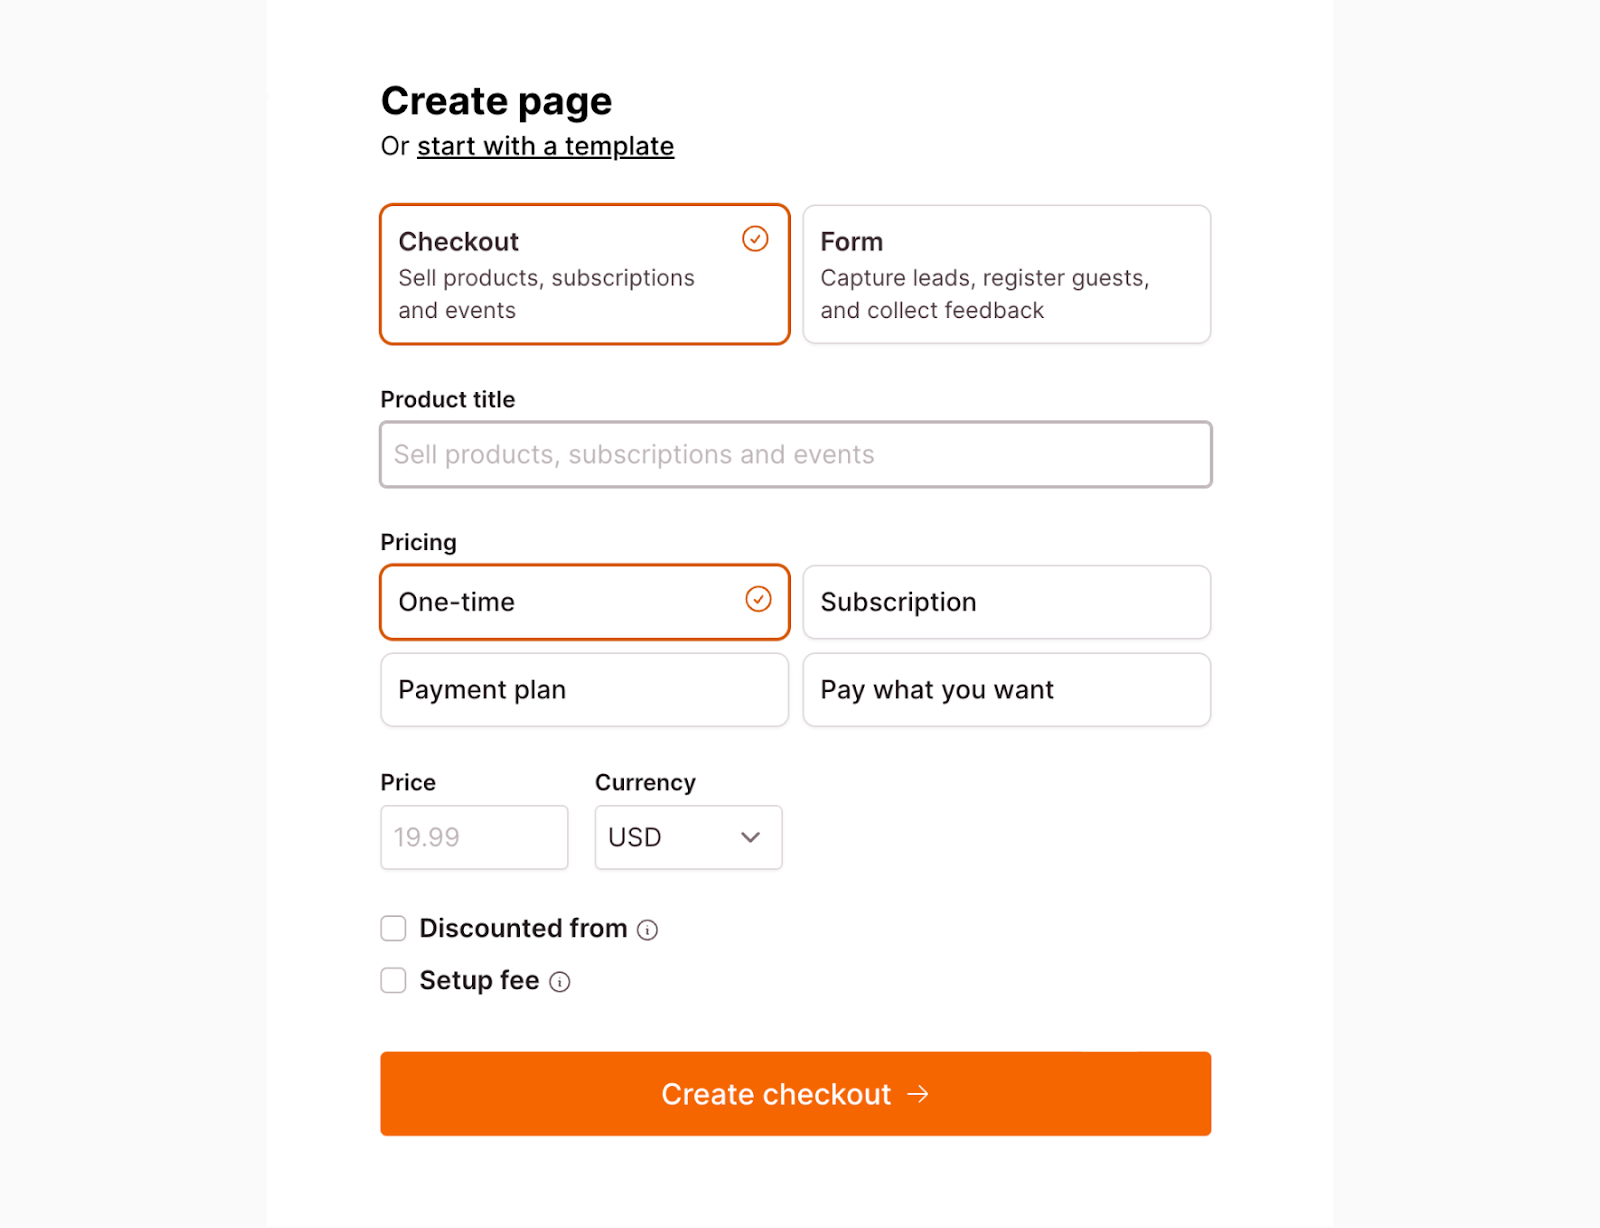The image size is (1600, 1228).
Task: Click the Checkout card's checkmark icon
Action: pos(755,239)
